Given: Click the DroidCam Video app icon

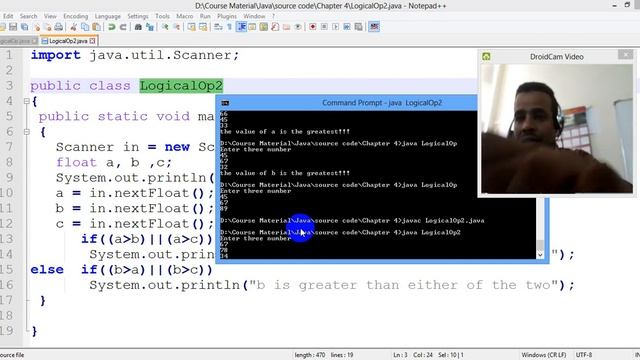Looking at the screenshot, I should coord(486,56).
